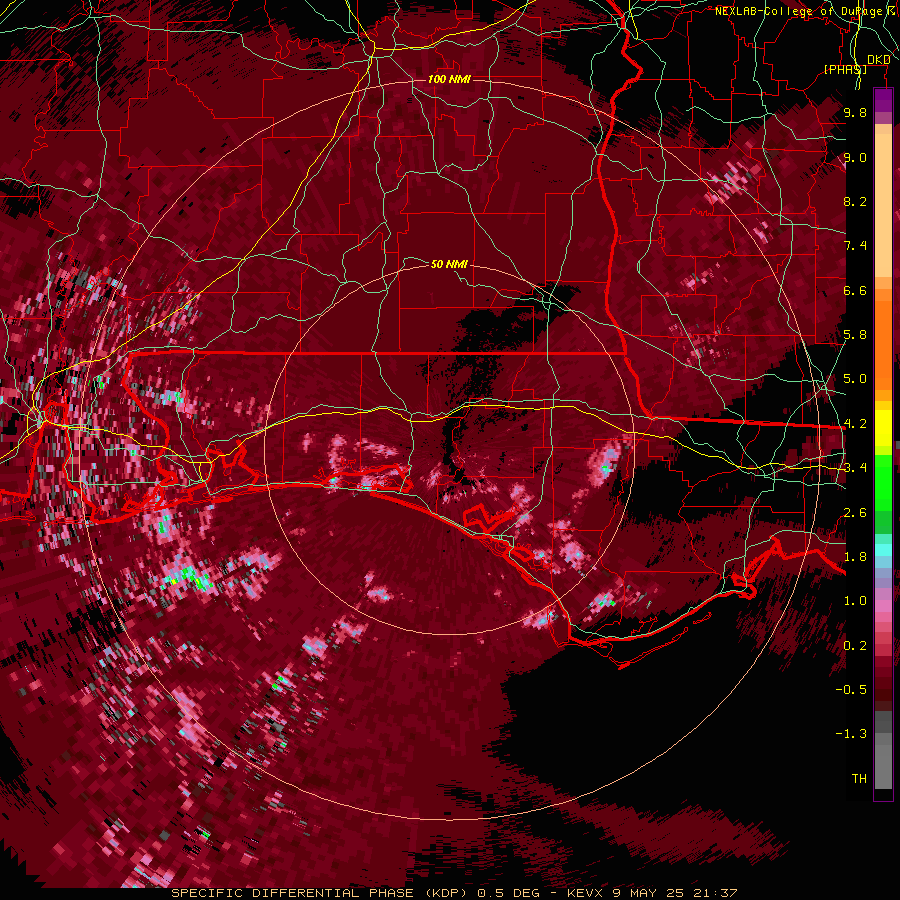The image size is (900, 900).
Task: Click the 2.6 value on color scale
Action: click(855, 513)
